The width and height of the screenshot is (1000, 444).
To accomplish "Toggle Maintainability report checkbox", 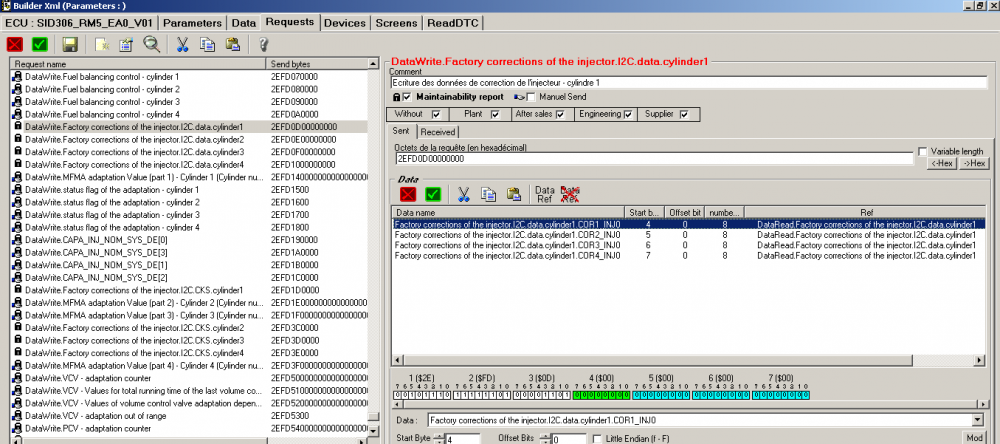I will pos(407,97).
